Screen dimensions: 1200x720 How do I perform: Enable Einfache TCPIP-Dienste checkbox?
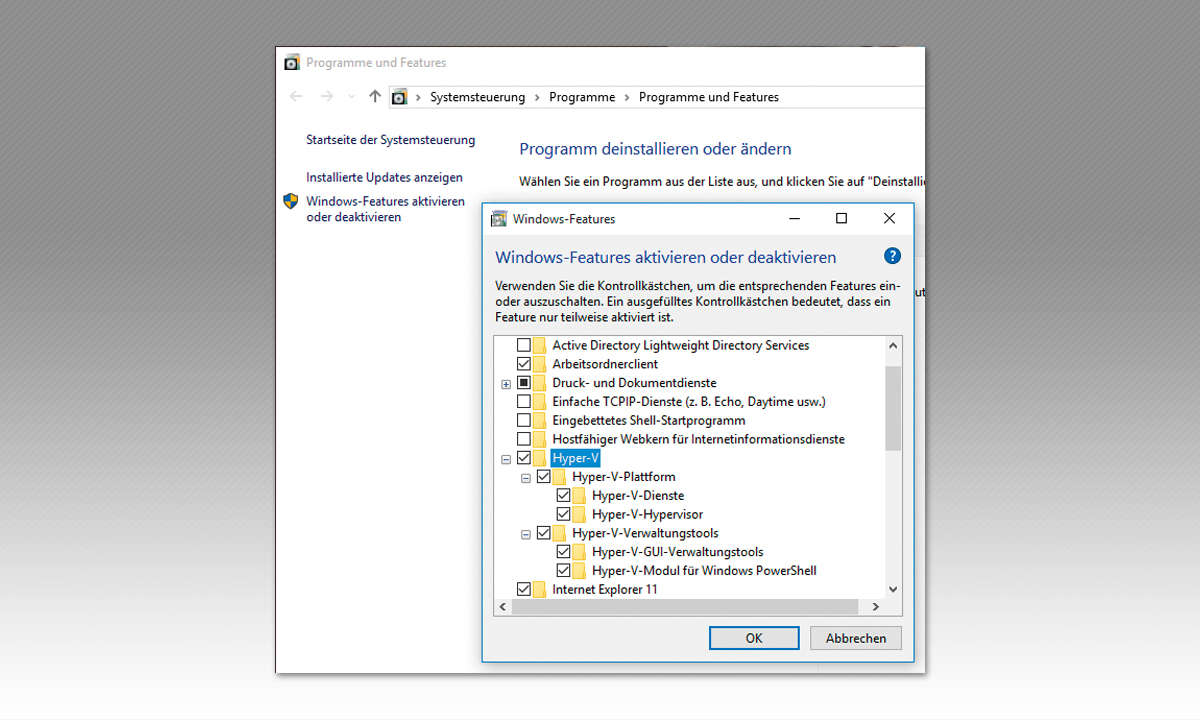pyautogui.click(x=524, y=402)
